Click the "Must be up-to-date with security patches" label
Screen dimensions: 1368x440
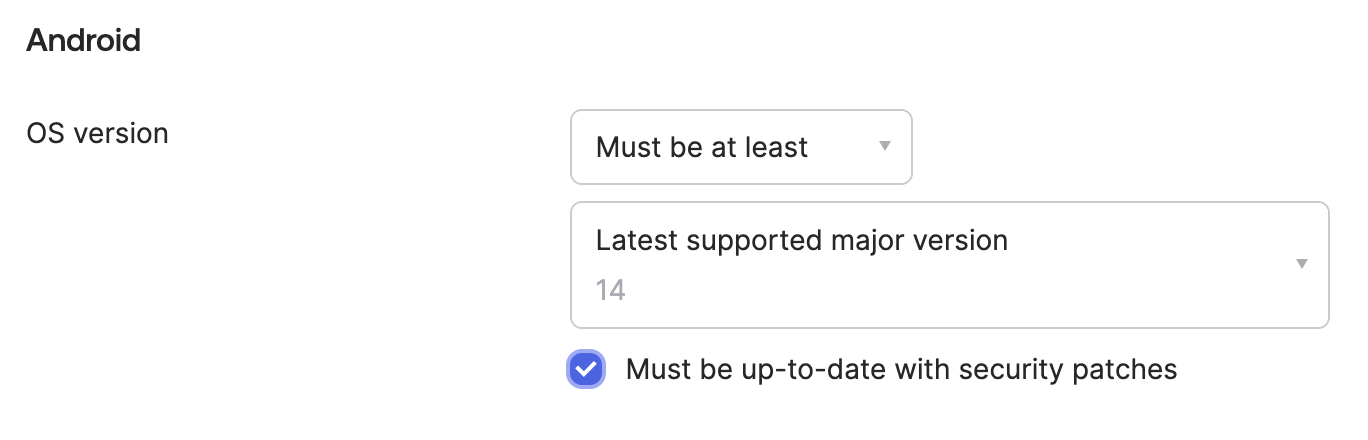901,370
